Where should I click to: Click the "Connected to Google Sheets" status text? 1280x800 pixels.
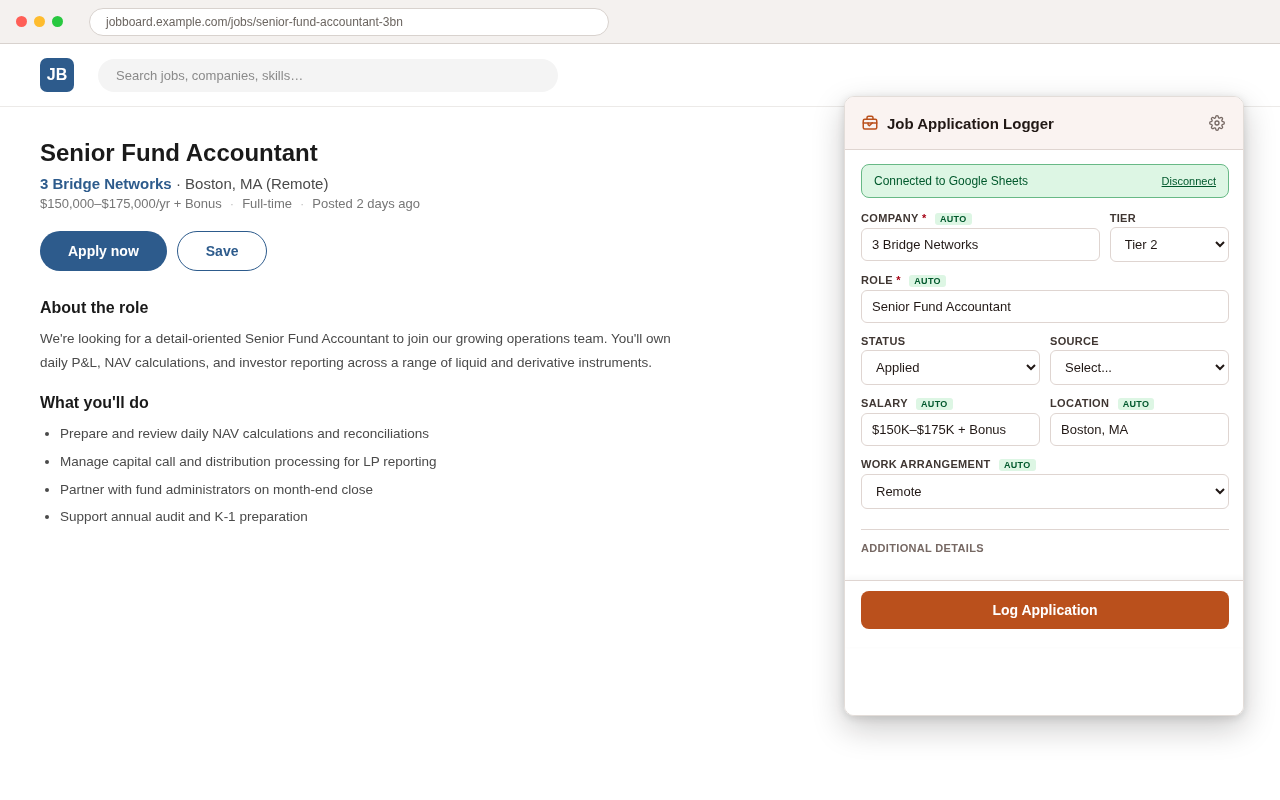tap(951, 181)
